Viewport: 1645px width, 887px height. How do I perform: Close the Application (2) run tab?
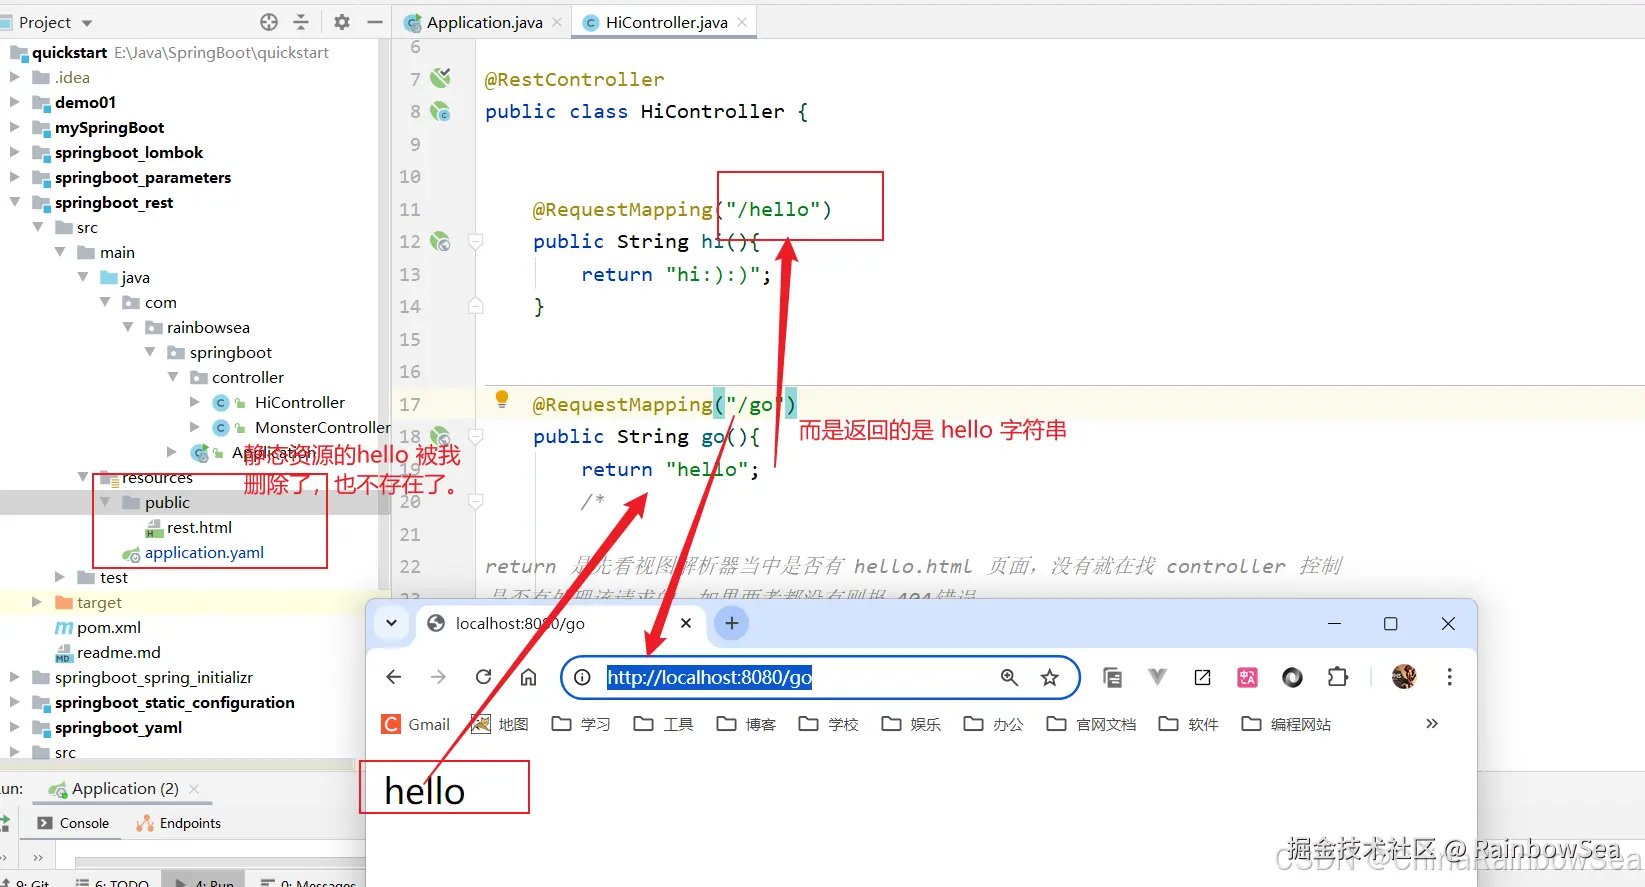194,788
